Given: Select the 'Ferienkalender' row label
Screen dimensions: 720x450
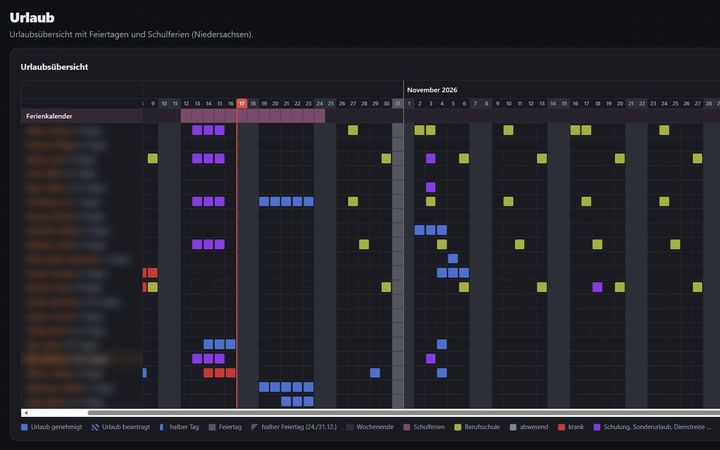Looking at the screenshot, I should pyautogui.click(x=49, y=116).
